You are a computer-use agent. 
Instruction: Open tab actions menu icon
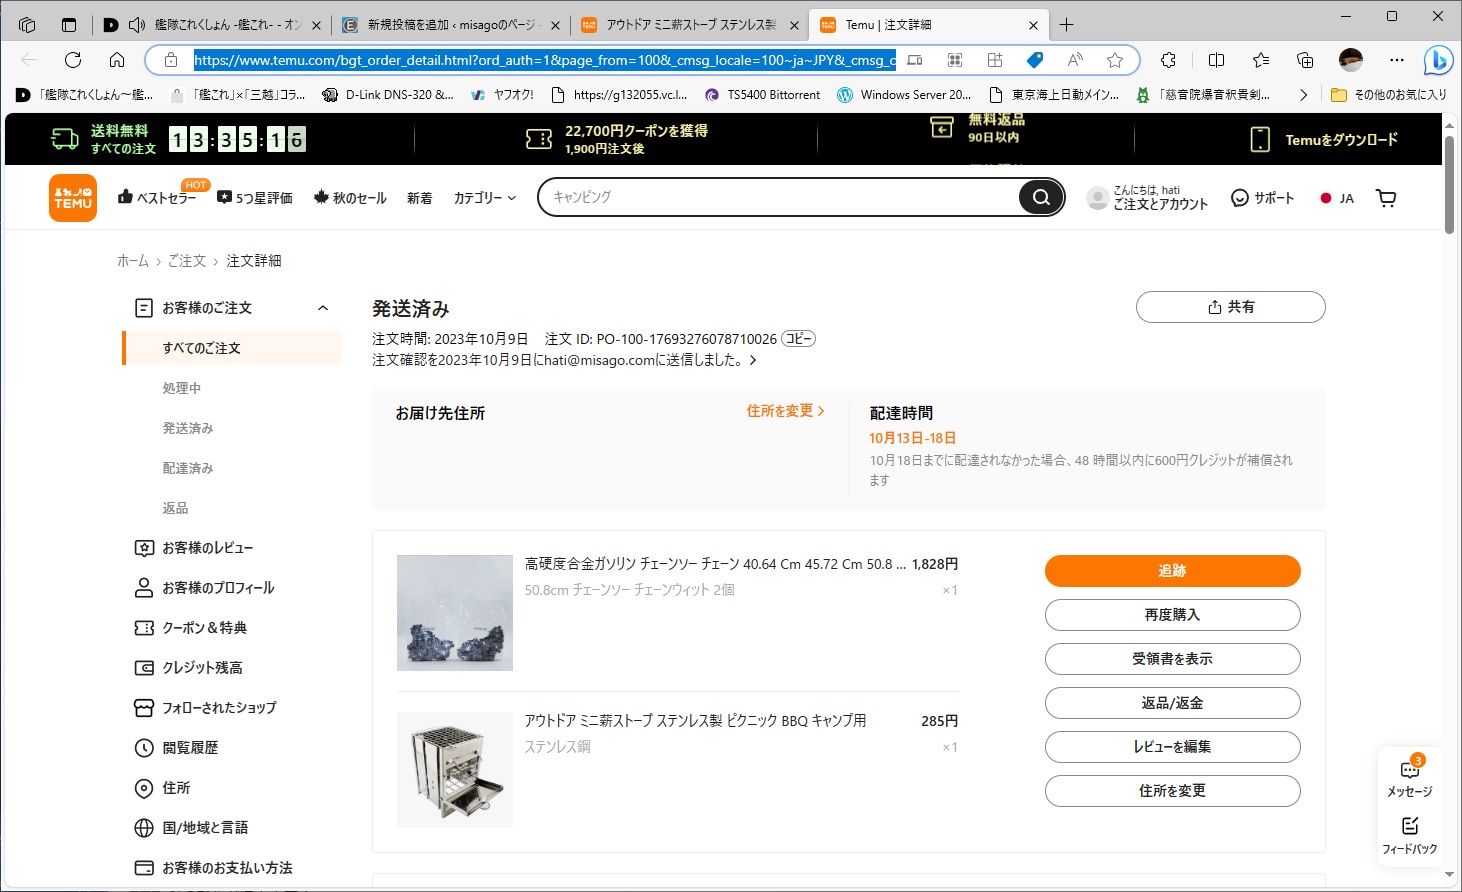coord(69,25)
